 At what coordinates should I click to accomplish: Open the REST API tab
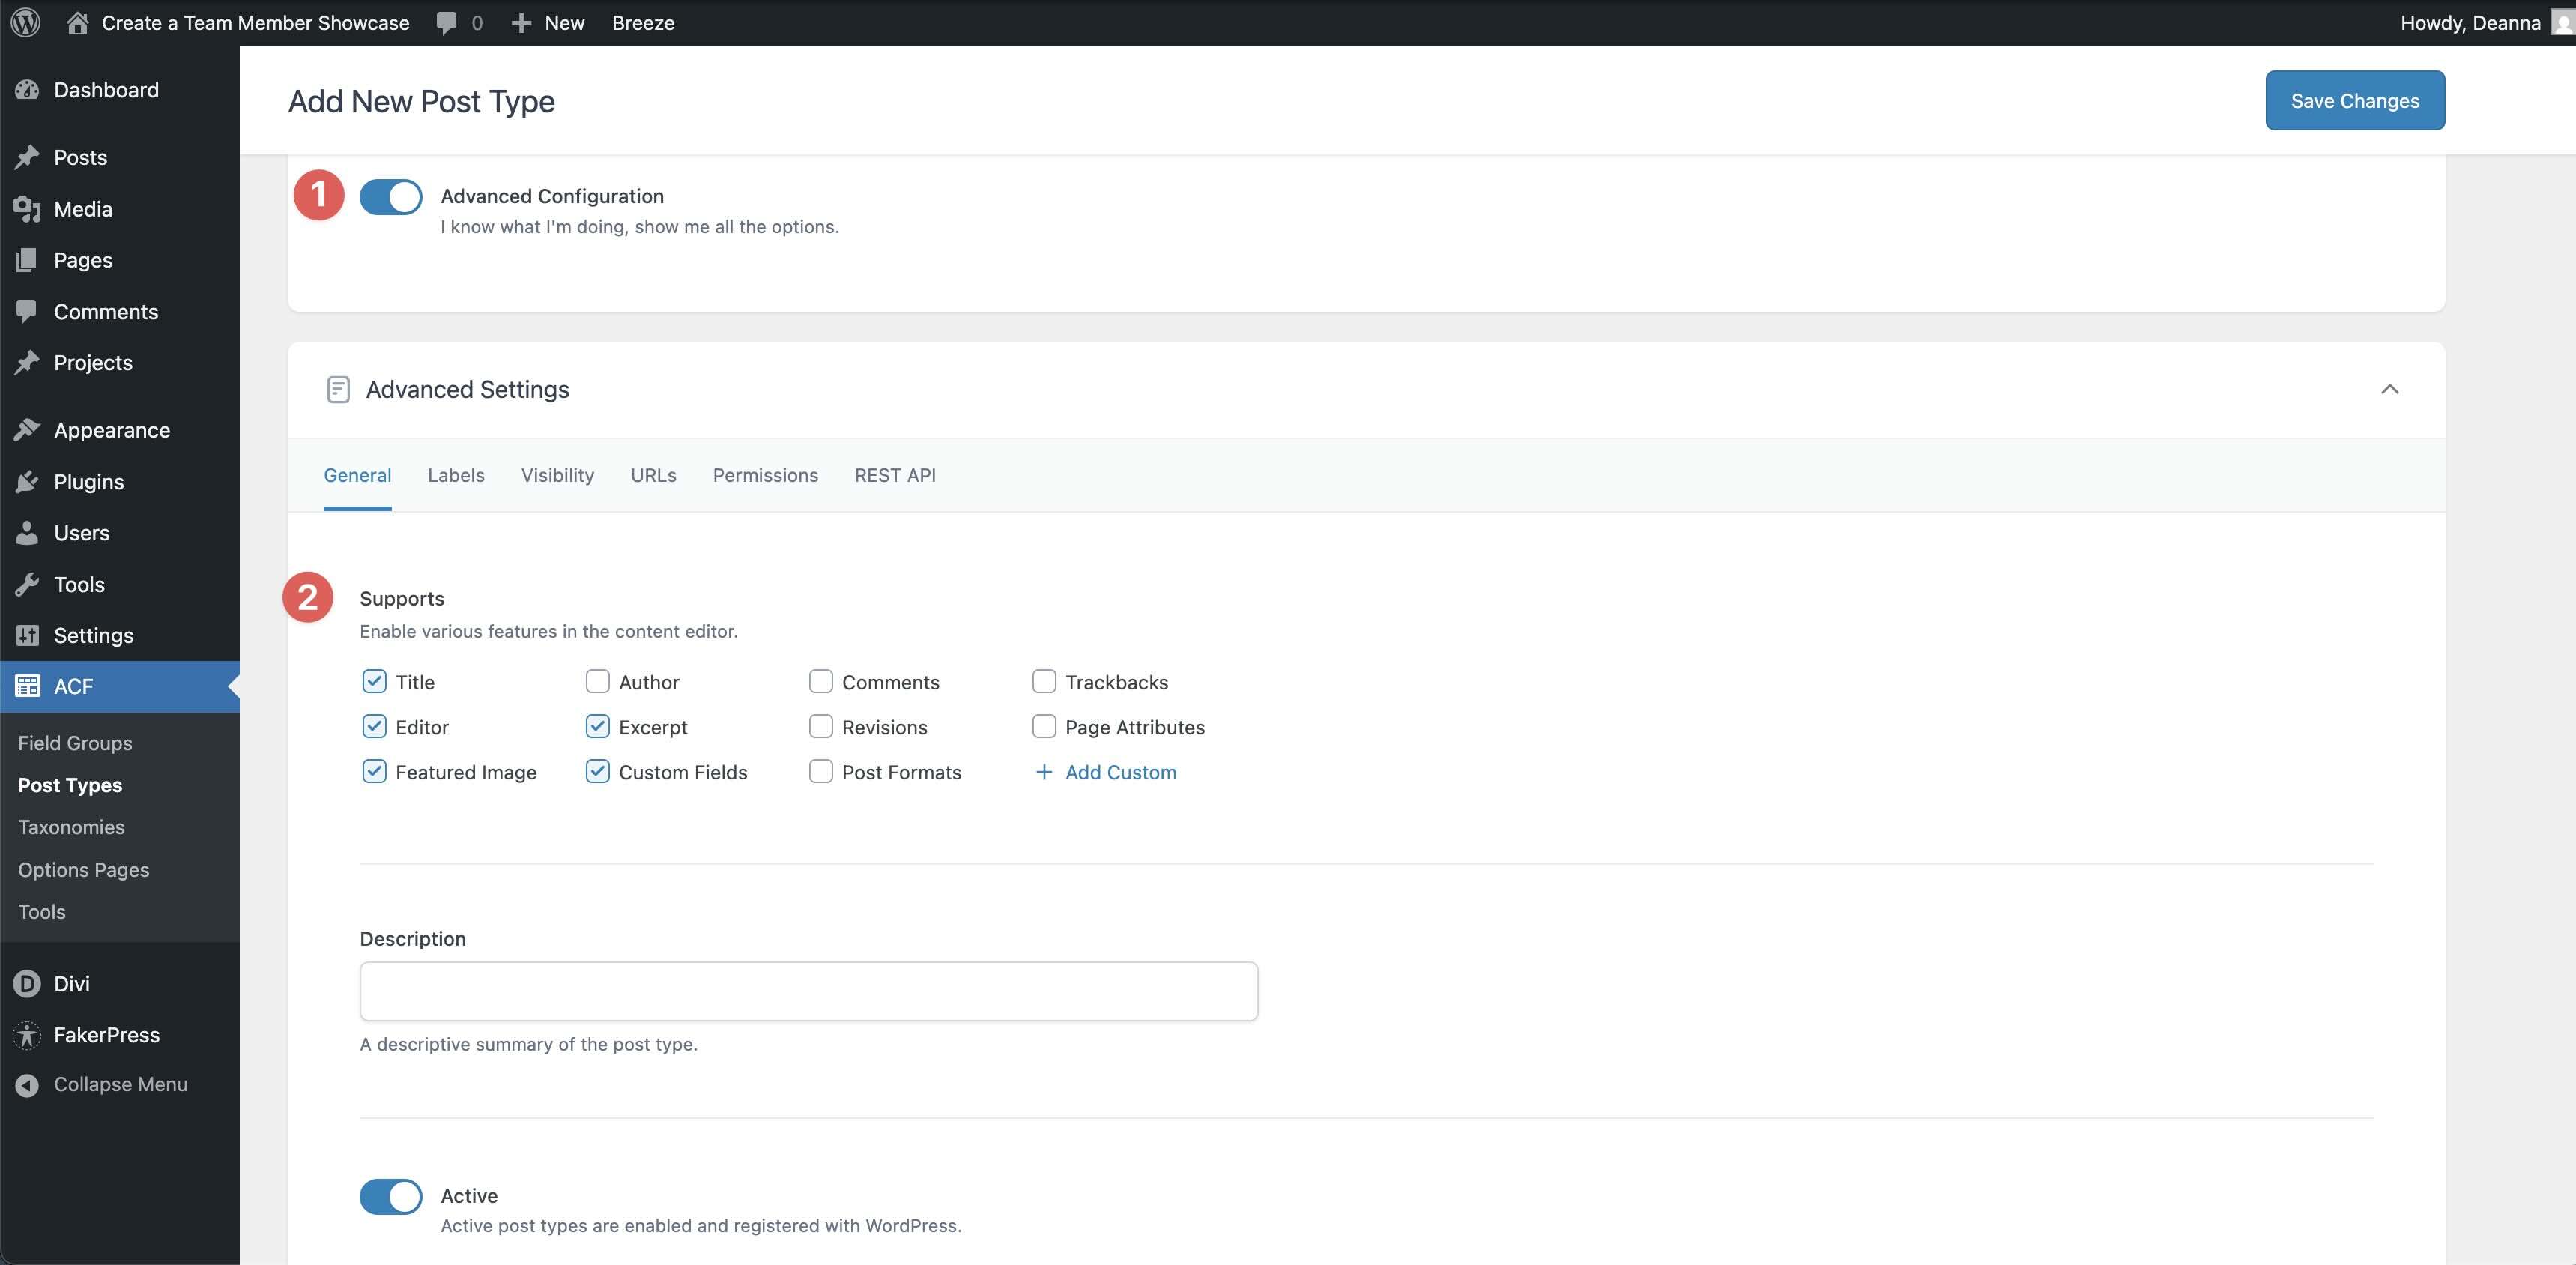coord(895,475)
